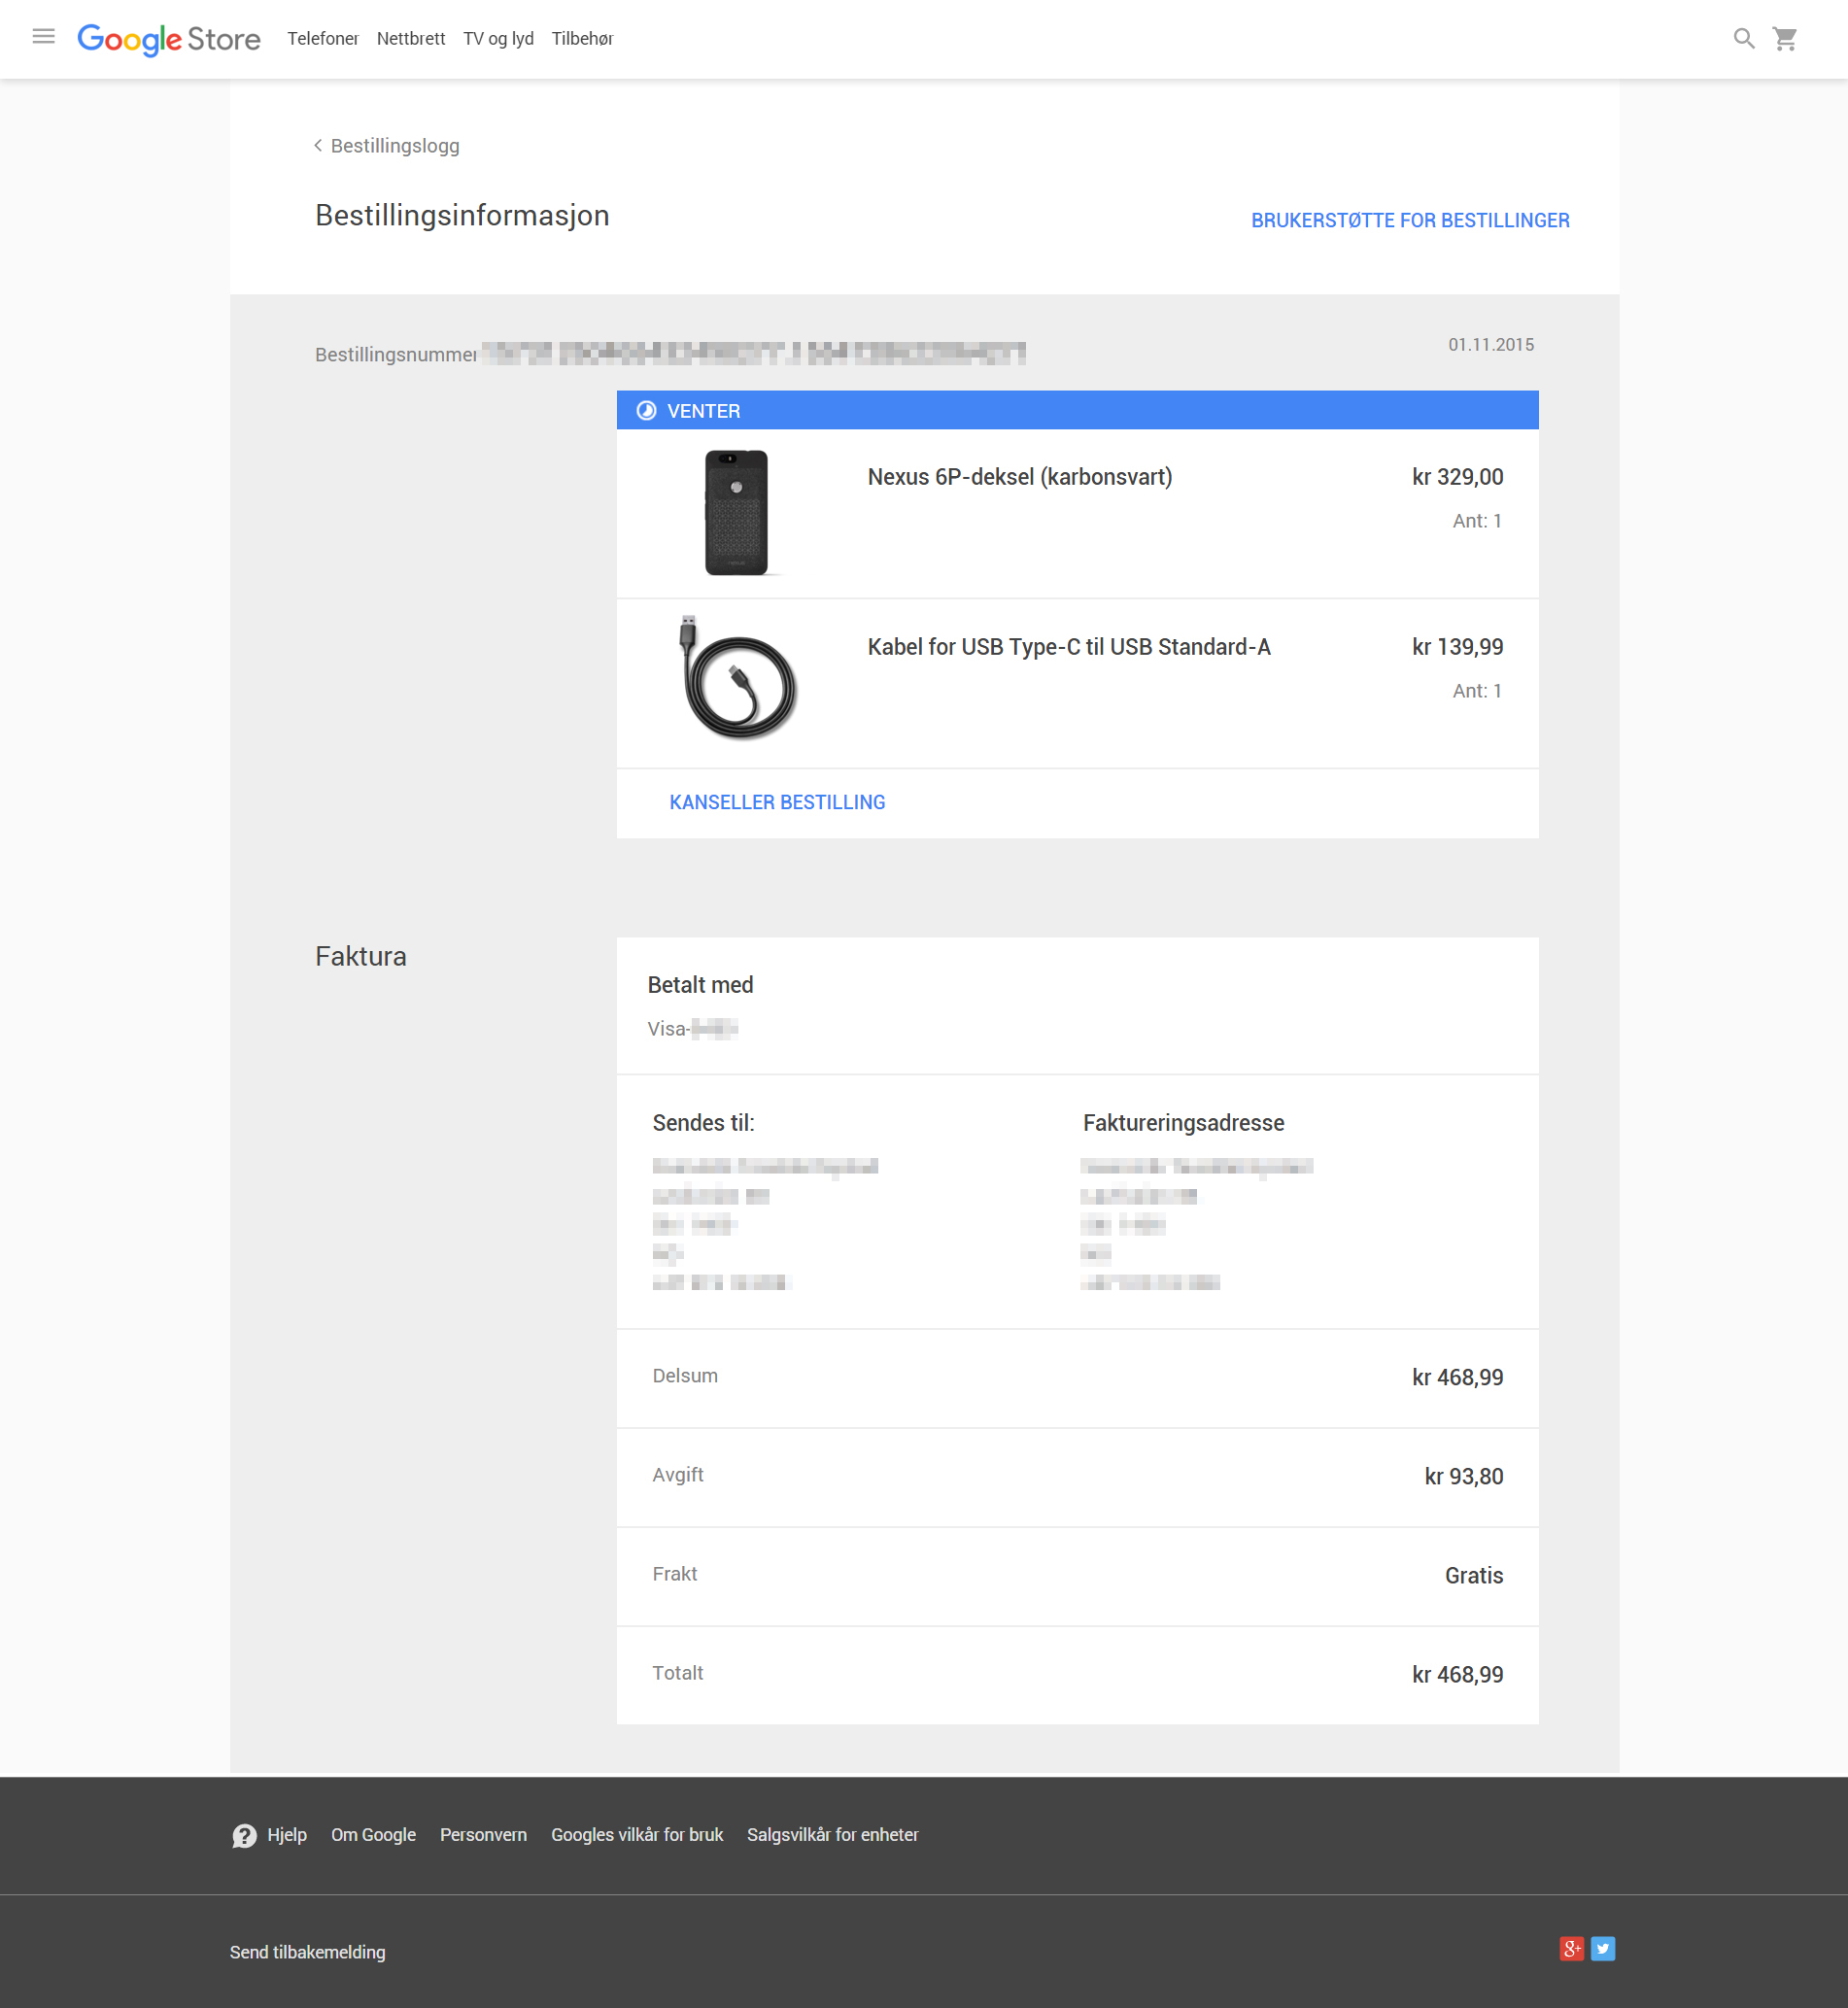Open the shopping cart icon

pyautogui.click(x=1785, y=38)
